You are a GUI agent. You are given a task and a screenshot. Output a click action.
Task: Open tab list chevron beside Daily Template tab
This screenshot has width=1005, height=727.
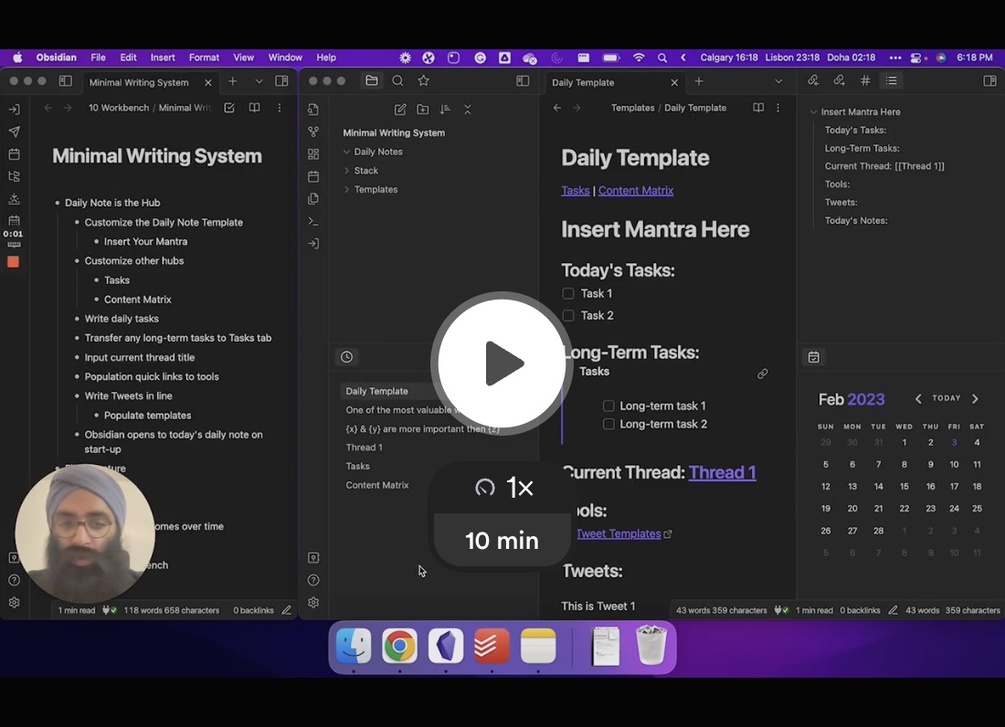[779, 81]
